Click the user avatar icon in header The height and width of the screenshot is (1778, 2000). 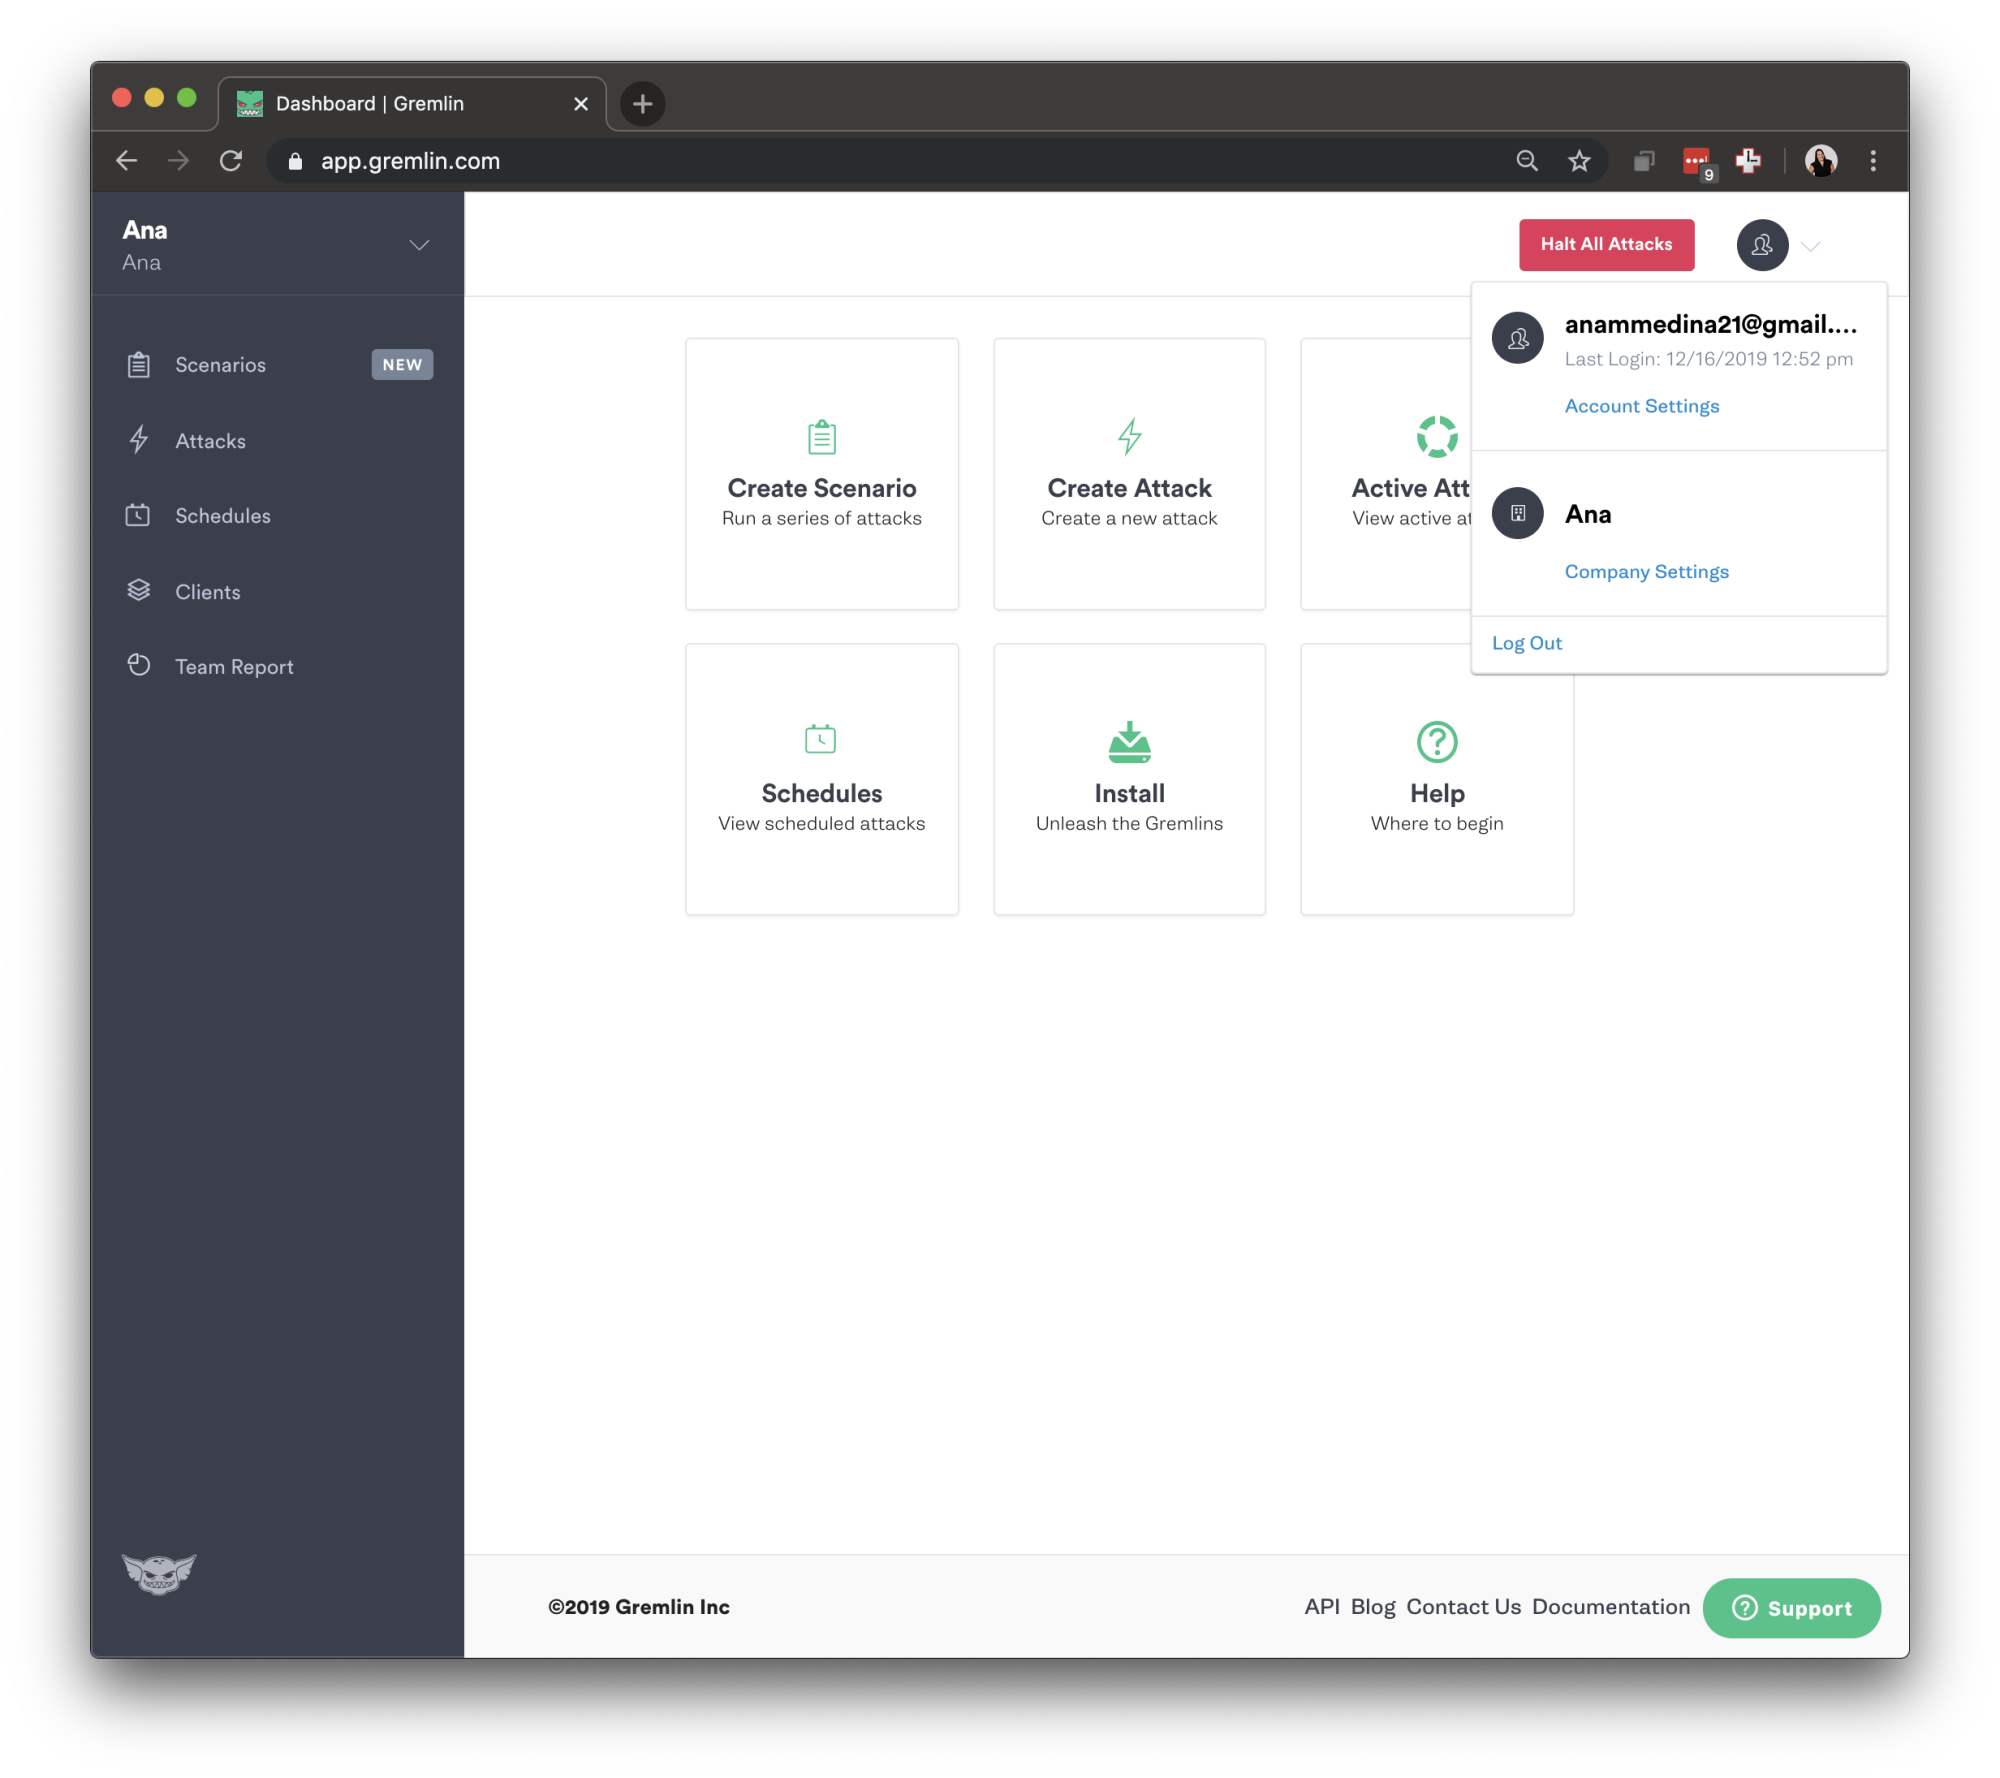click(x=1762, y=245)
